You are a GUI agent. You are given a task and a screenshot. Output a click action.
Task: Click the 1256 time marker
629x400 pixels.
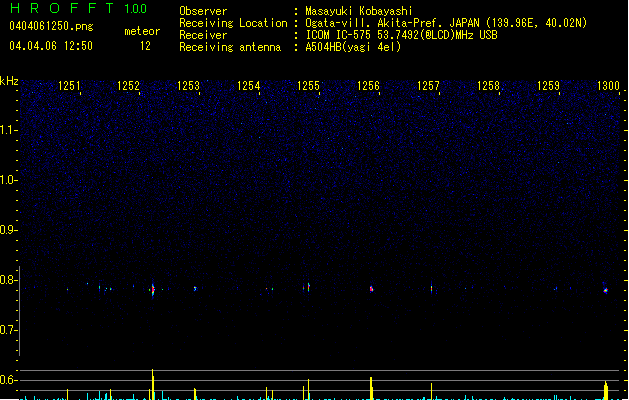click(368, 86)
